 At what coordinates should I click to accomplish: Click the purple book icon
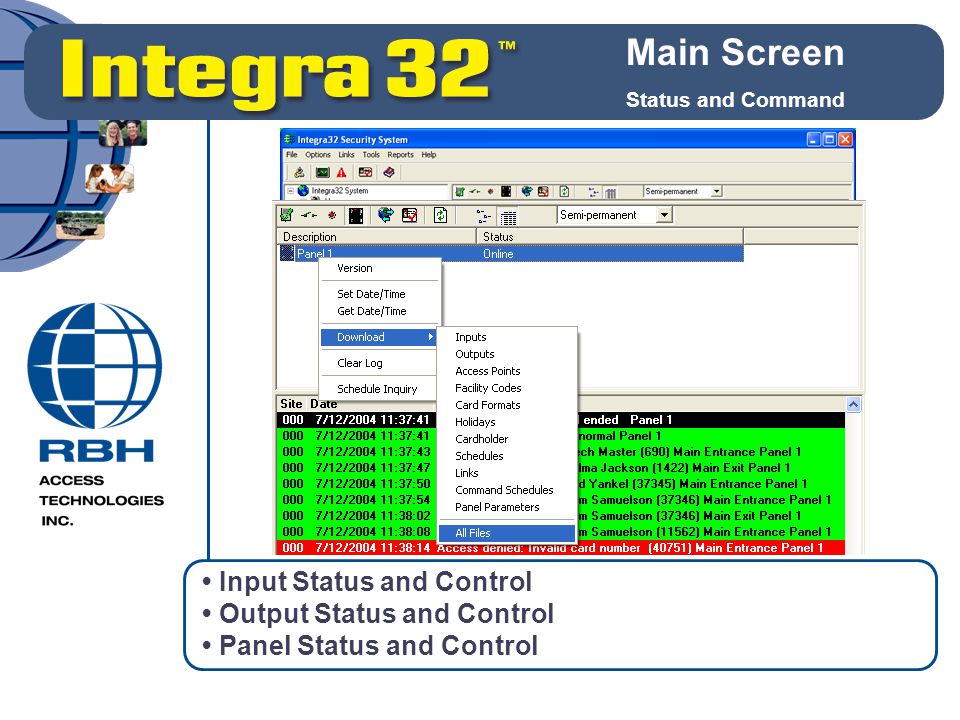(389, 173)
